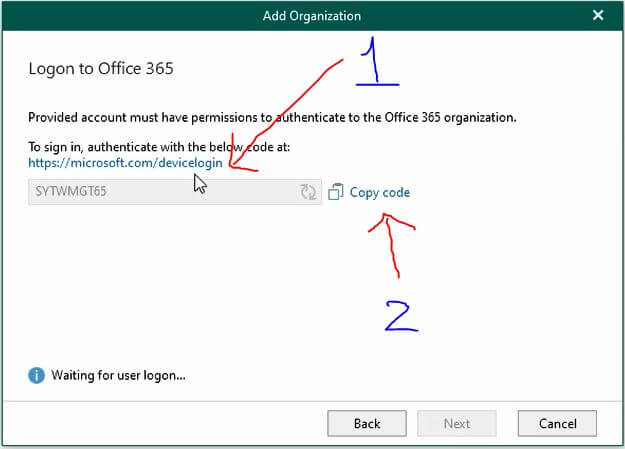
Task: Open the microsoft.com/devicelogin link
Action: (125, 163)
